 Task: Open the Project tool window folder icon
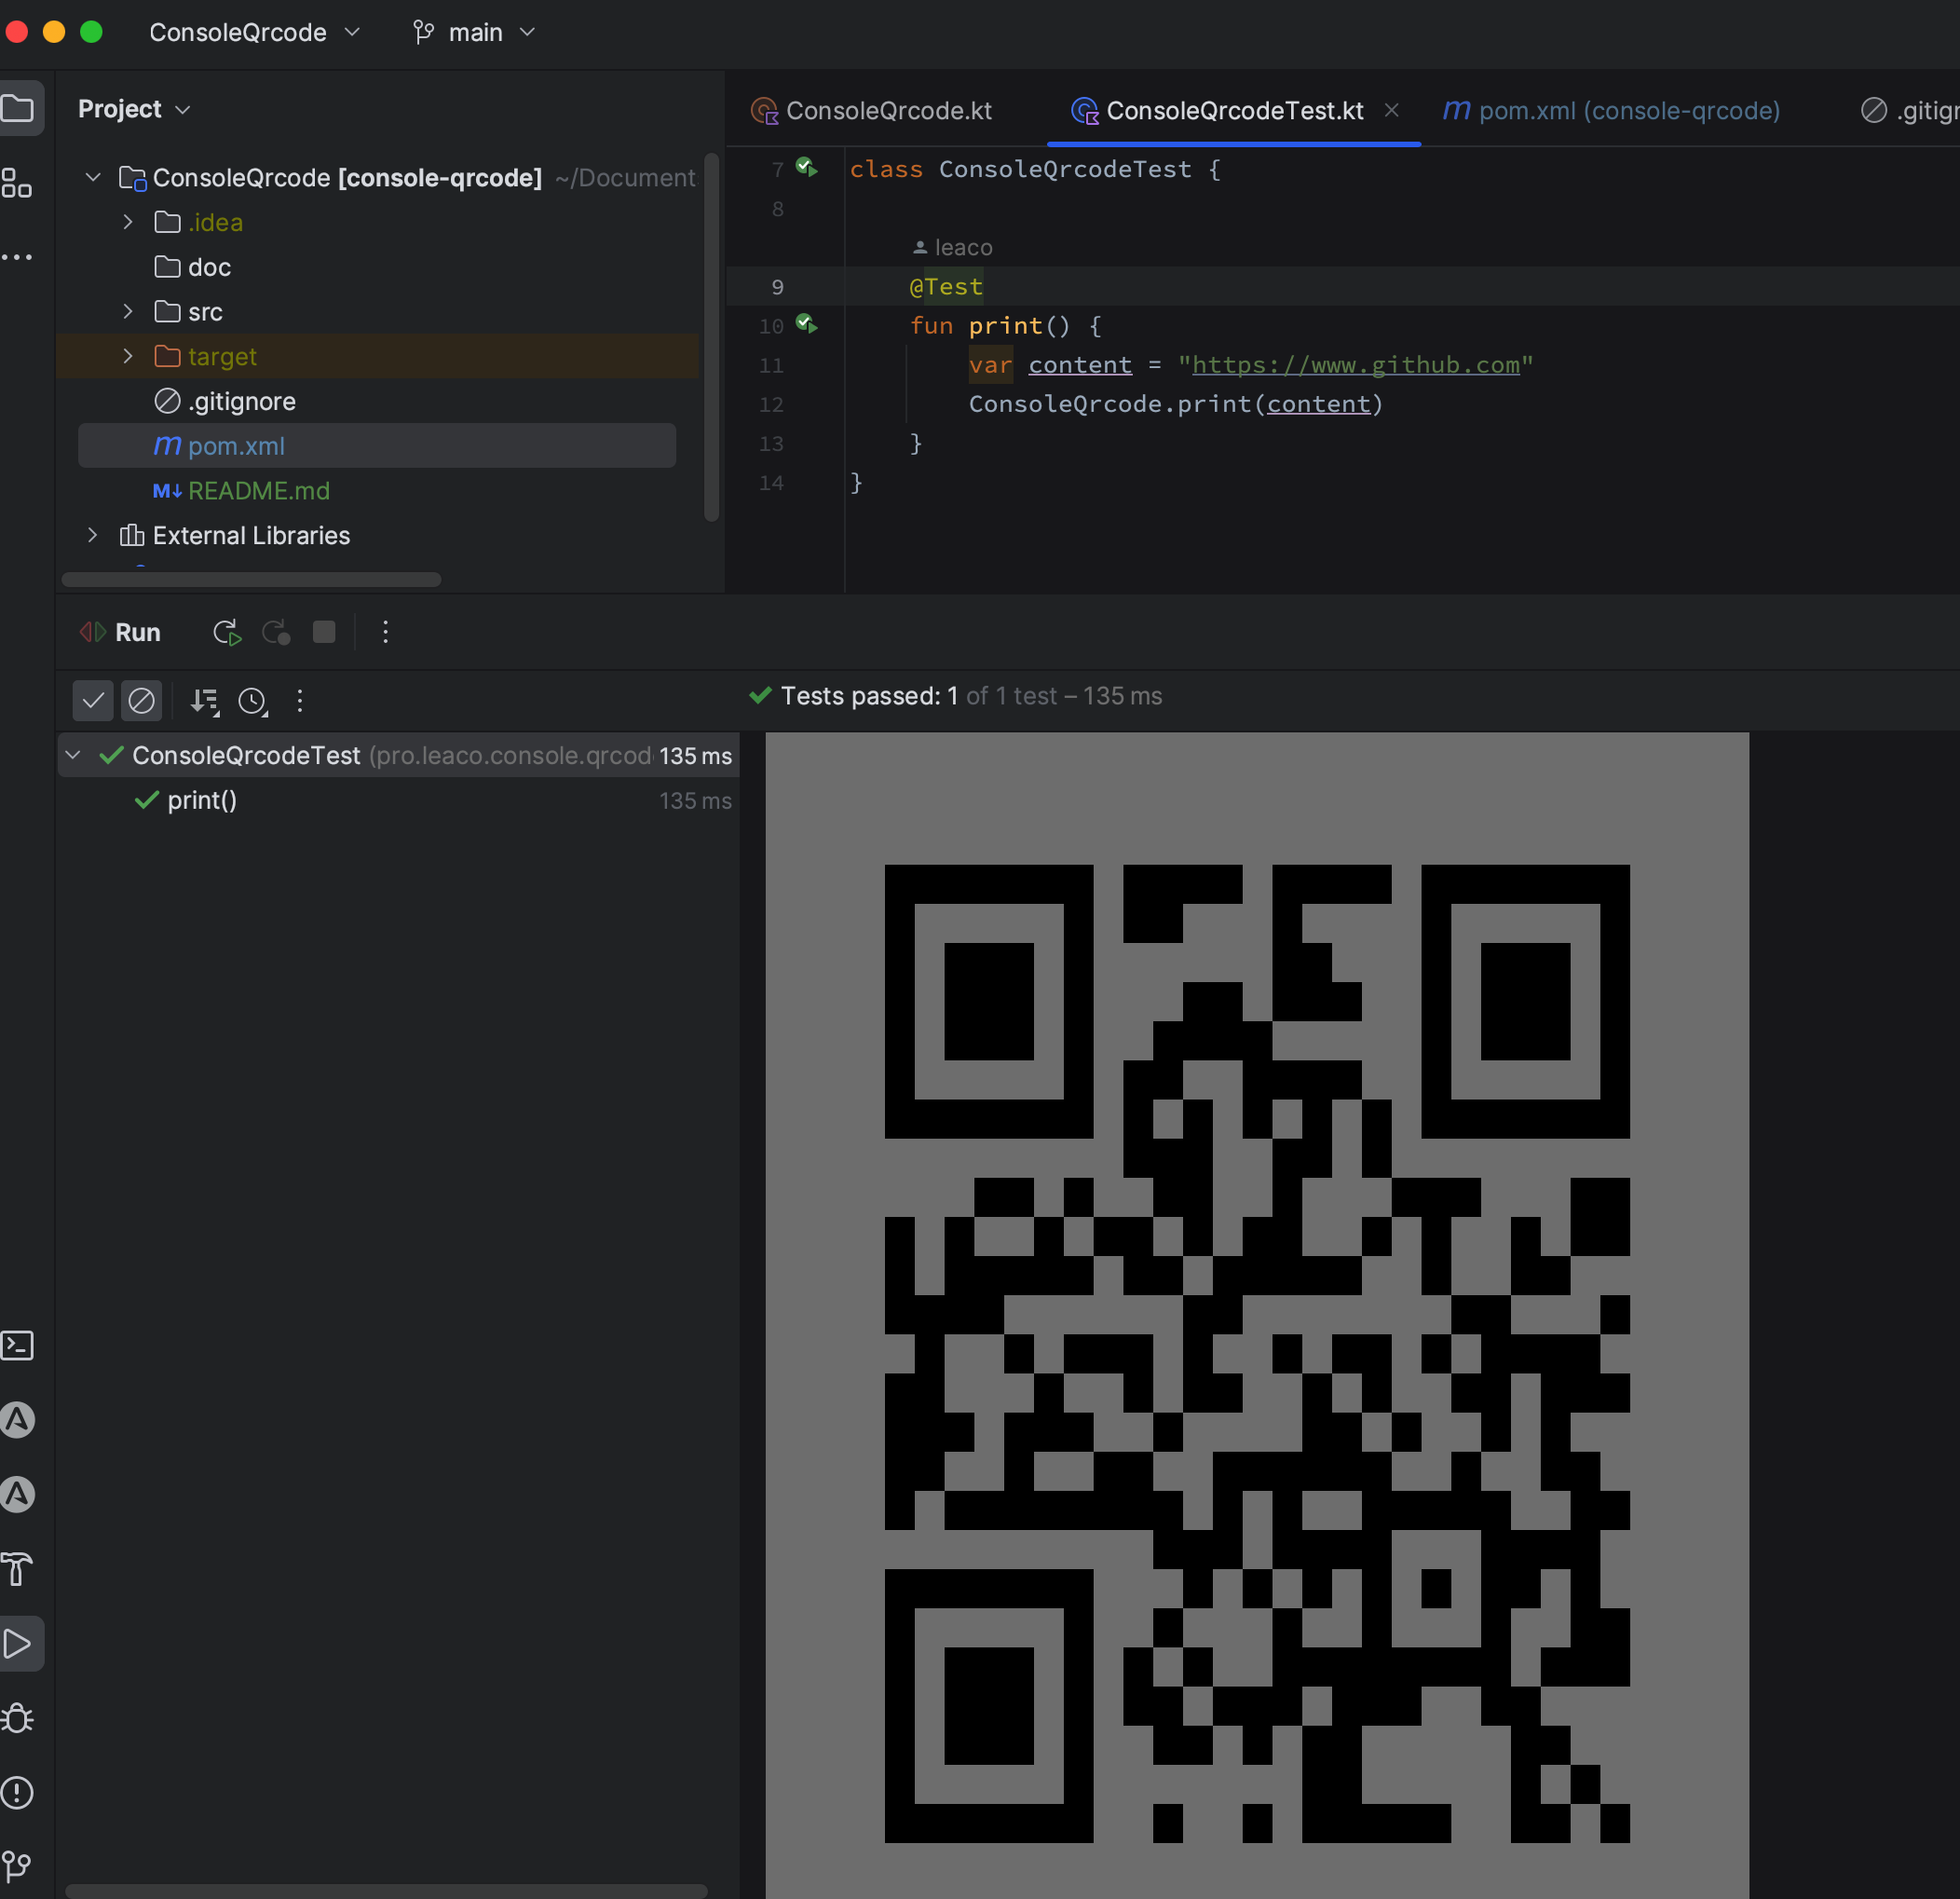tap(18, 108)
